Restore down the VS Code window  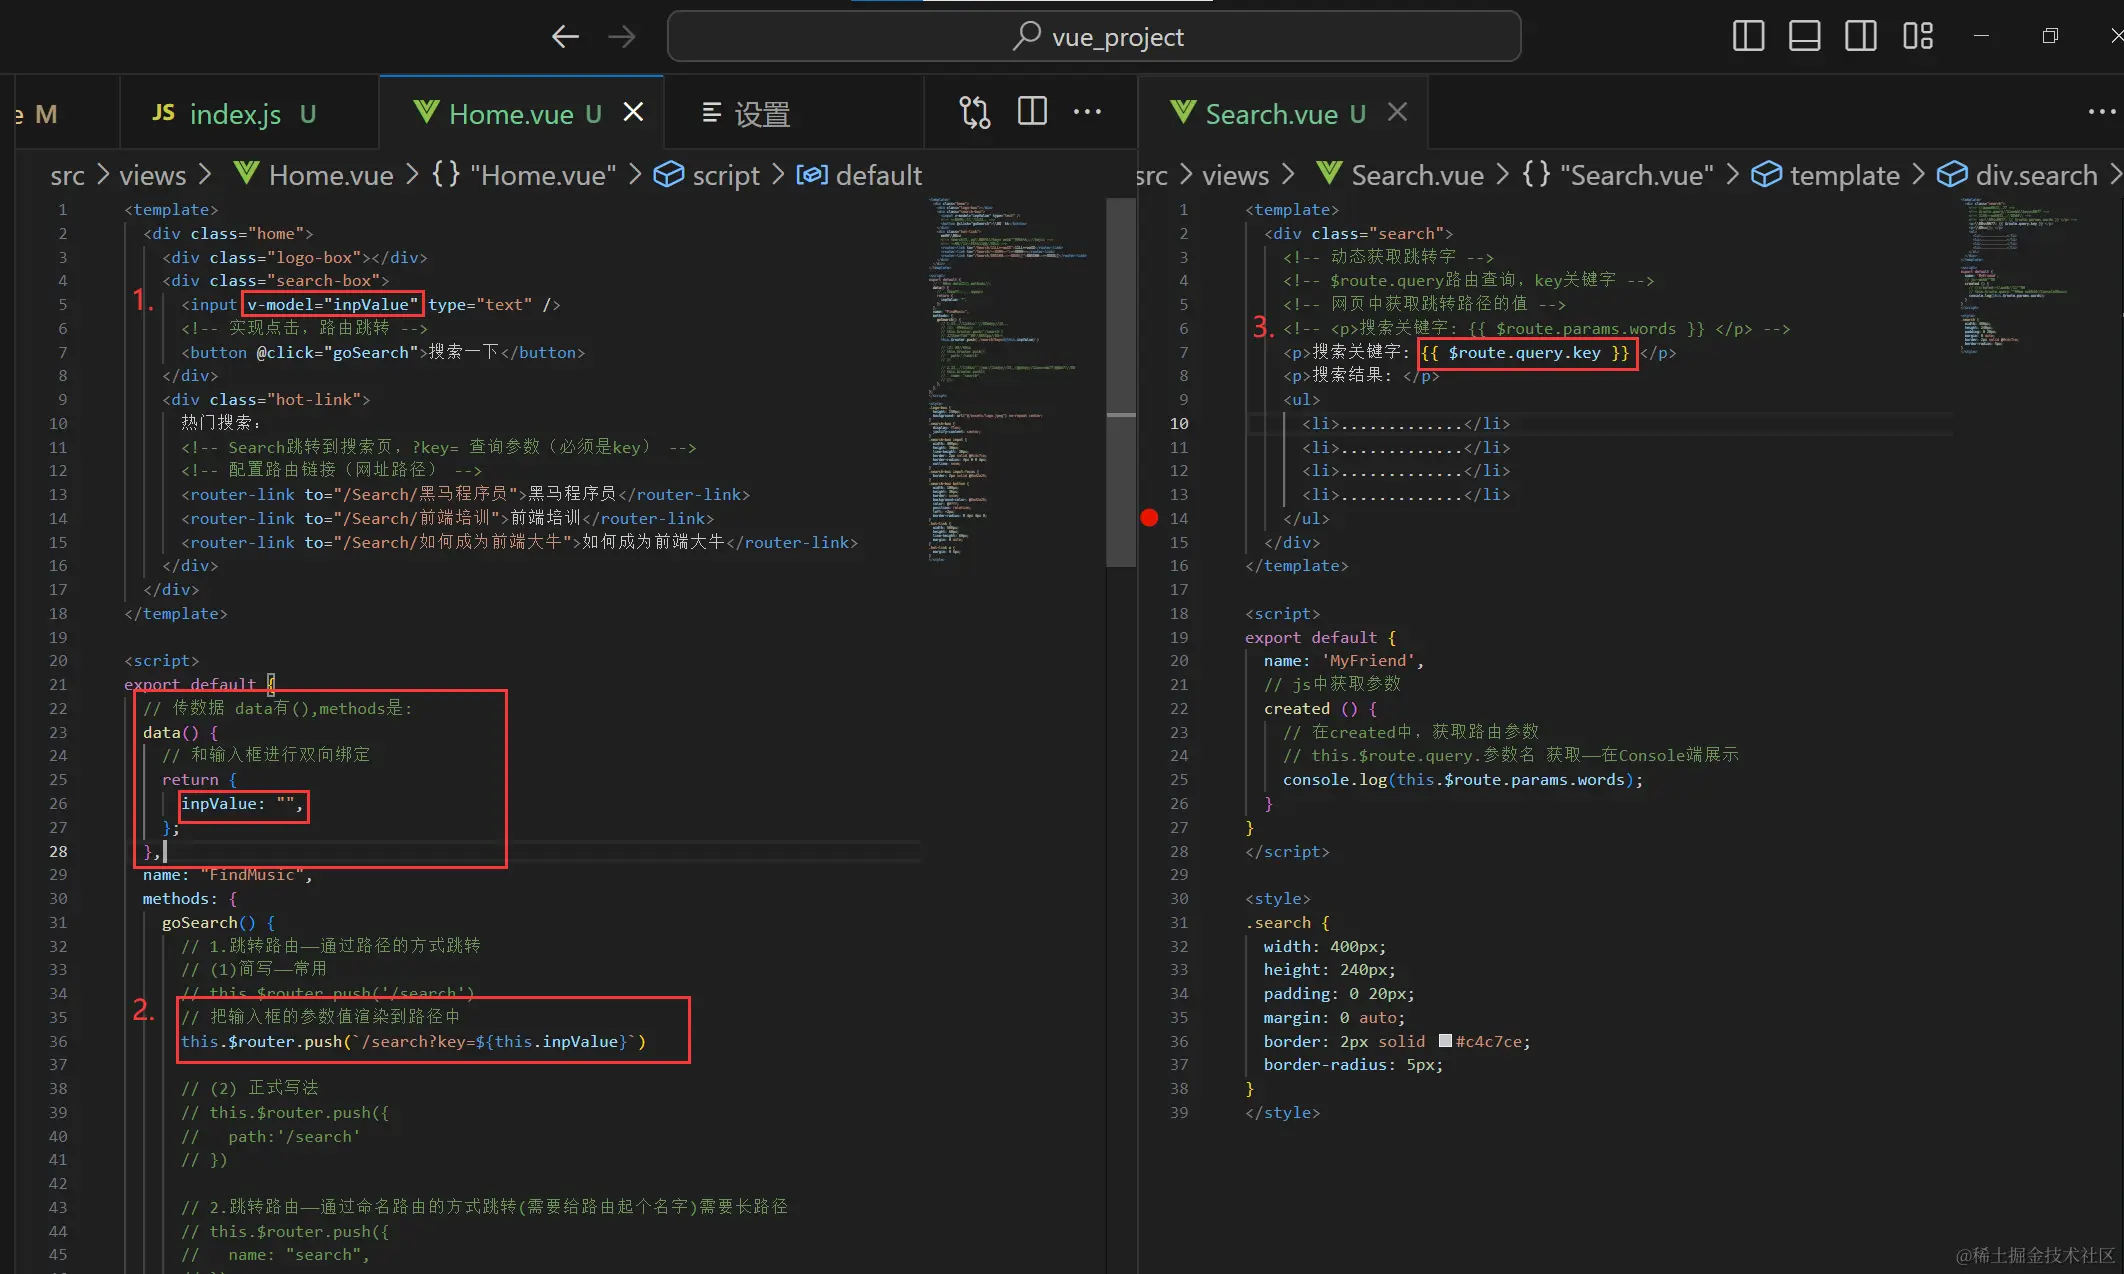click(x=2050, y=36)
